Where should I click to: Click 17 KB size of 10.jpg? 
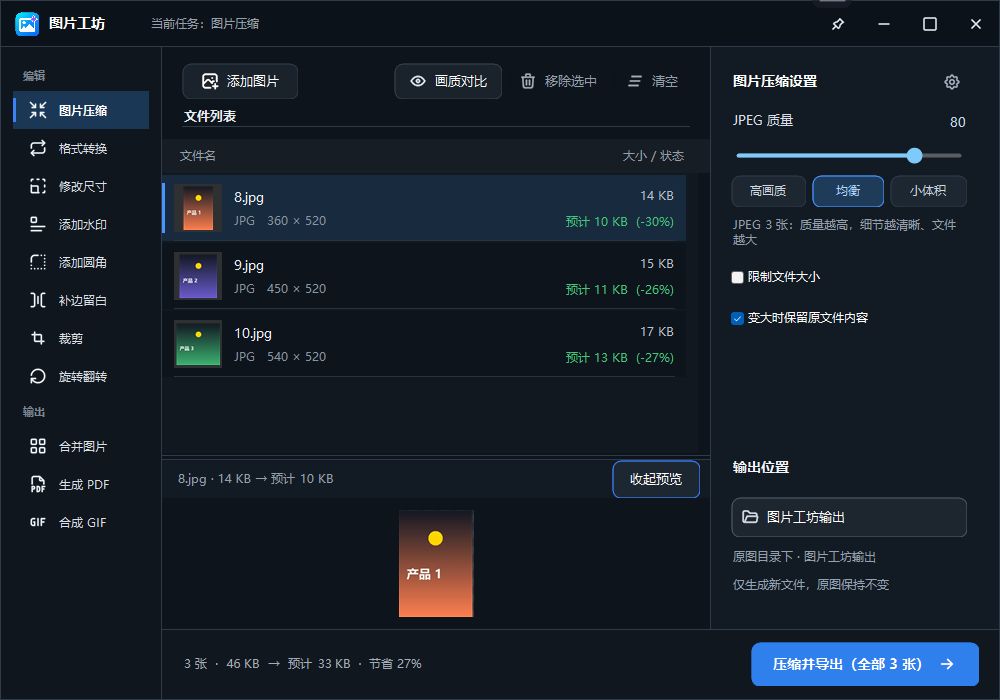tap(656, 332)
